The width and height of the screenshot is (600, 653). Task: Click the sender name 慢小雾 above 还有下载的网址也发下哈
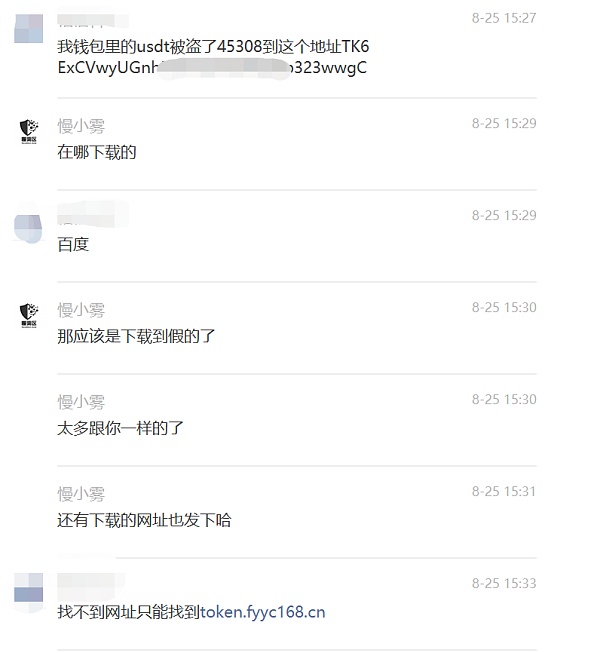[x=81, y=494]
